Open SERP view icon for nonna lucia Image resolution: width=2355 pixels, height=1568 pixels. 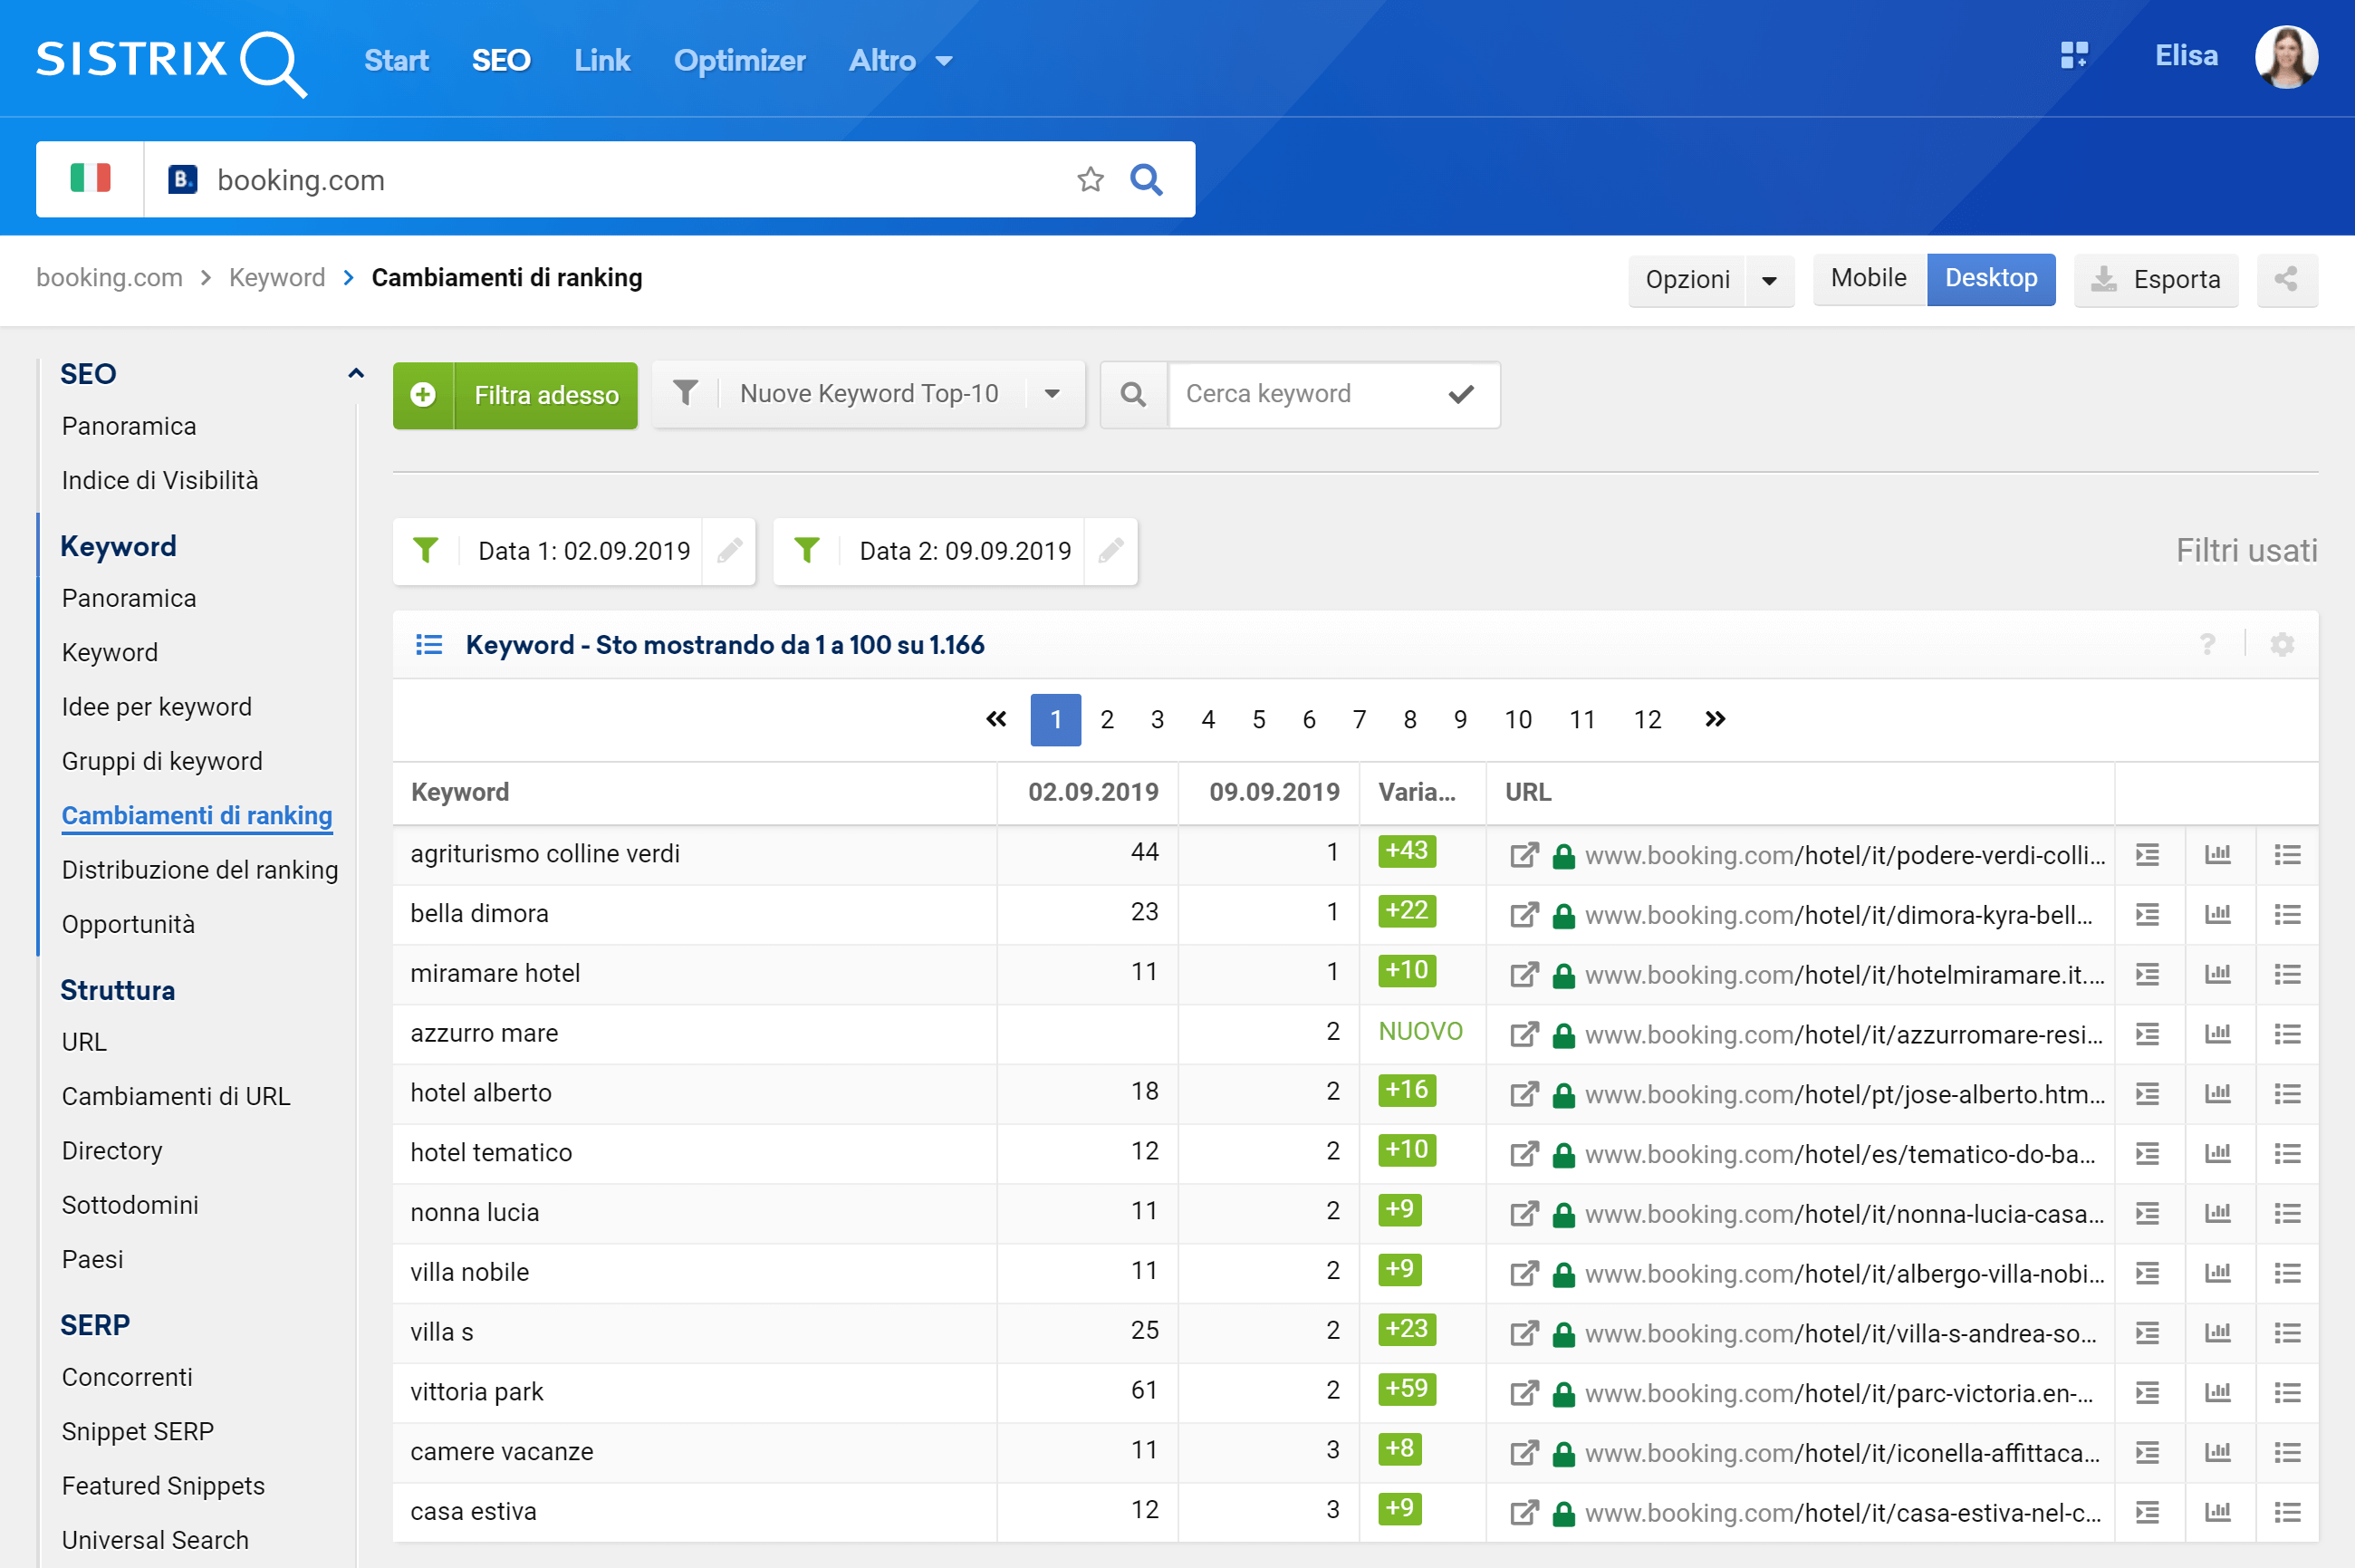click(2147, 1213)
